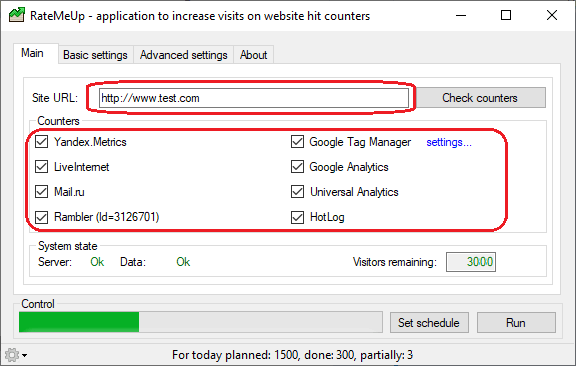Switch to the About tab
576x366 pixels.
[x=253, y=55]
